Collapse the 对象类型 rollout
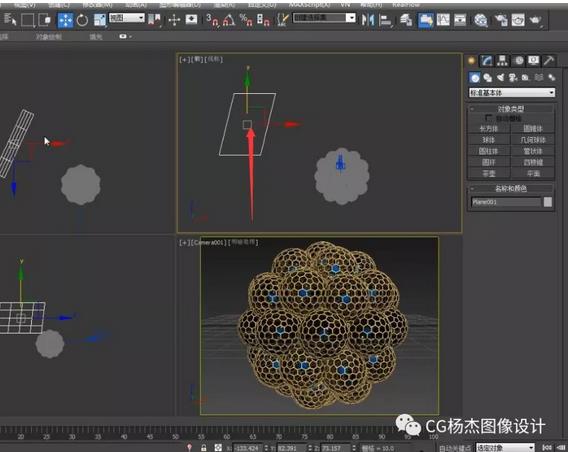Viewport: 568px width, 452px height. pos(511,109)
